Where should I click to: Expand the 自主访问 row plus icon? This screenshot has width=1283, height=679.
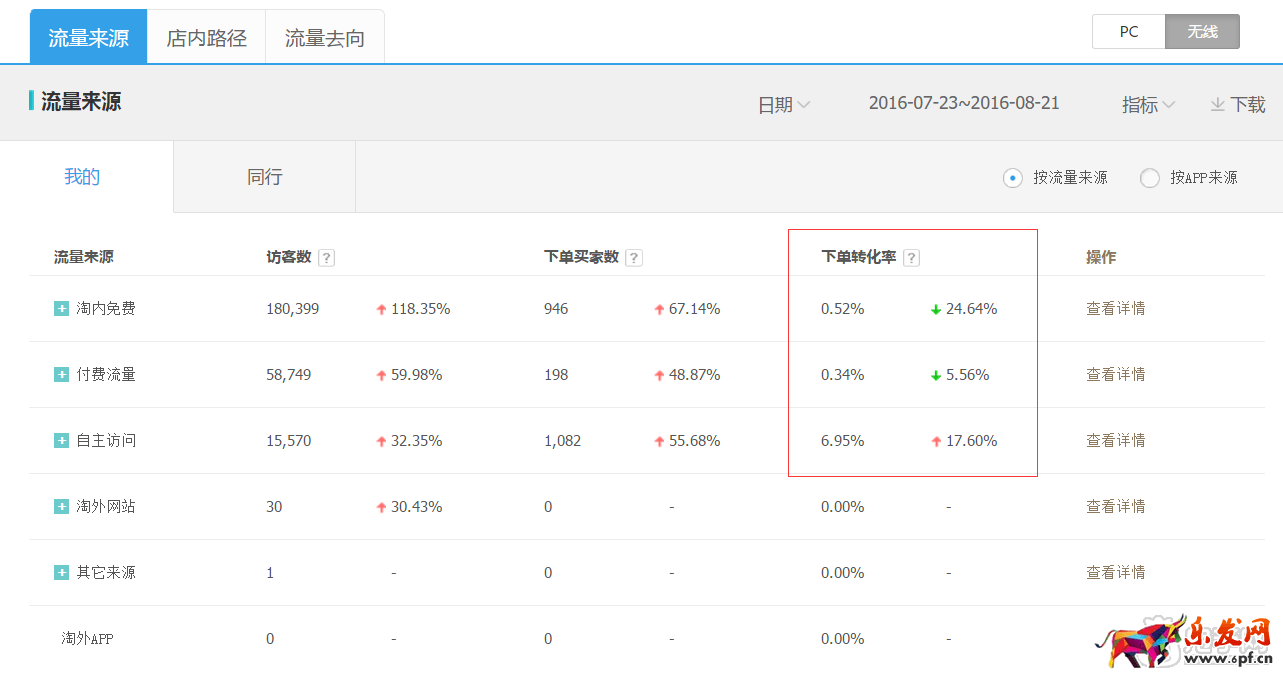[x=62, y=441]
